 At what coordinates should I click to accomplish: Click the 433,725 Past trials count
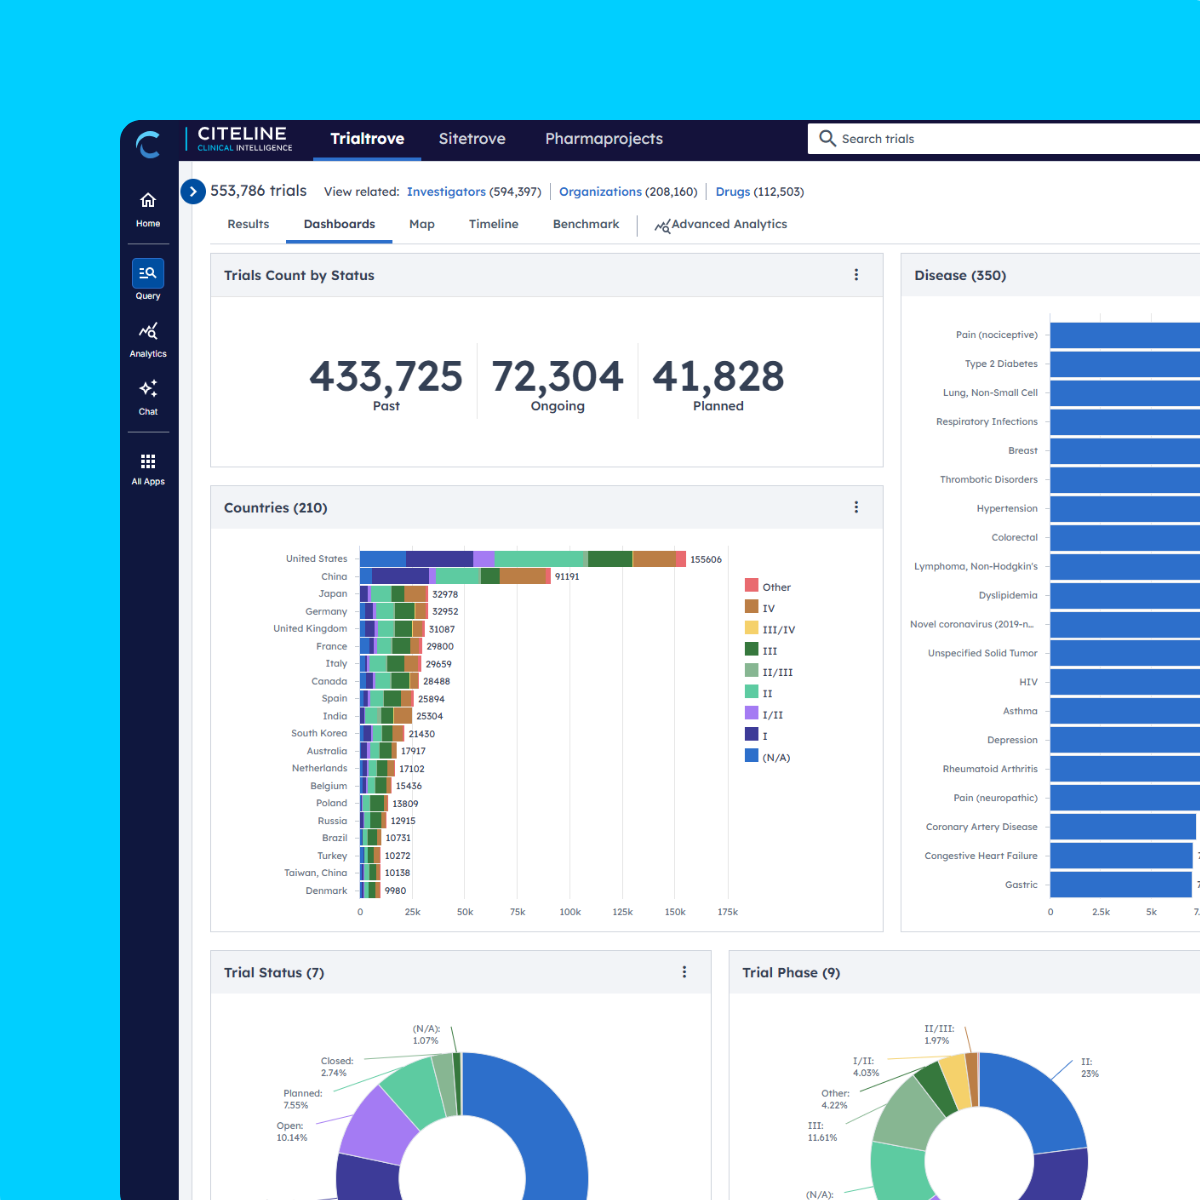click(386, 377)
